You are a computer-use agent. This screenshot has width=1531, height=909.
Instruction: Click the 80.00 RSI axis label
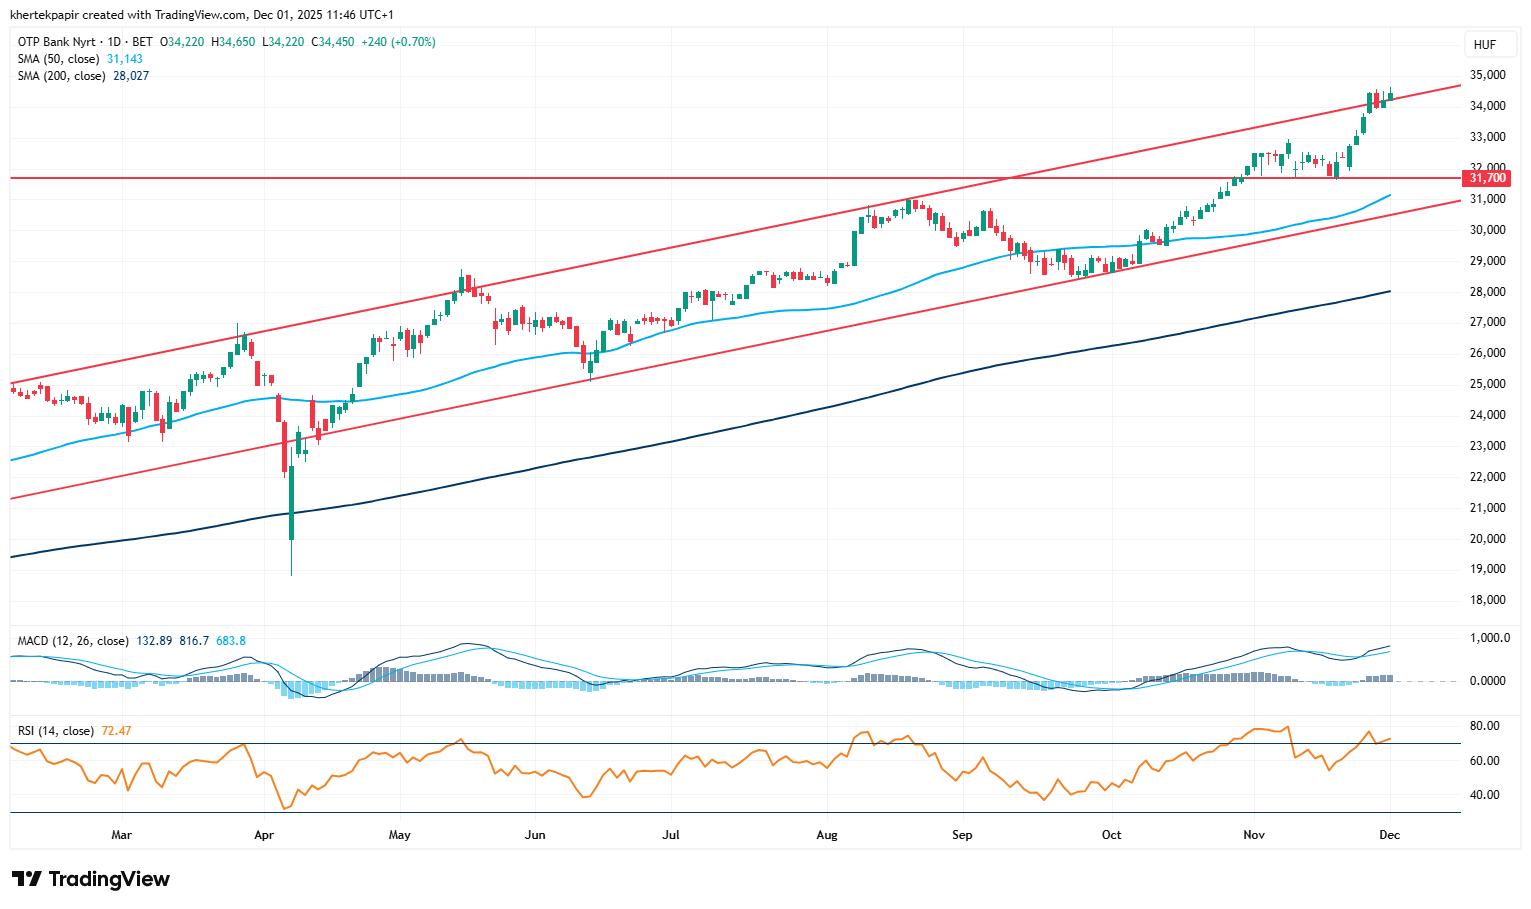coord(1485,726)
